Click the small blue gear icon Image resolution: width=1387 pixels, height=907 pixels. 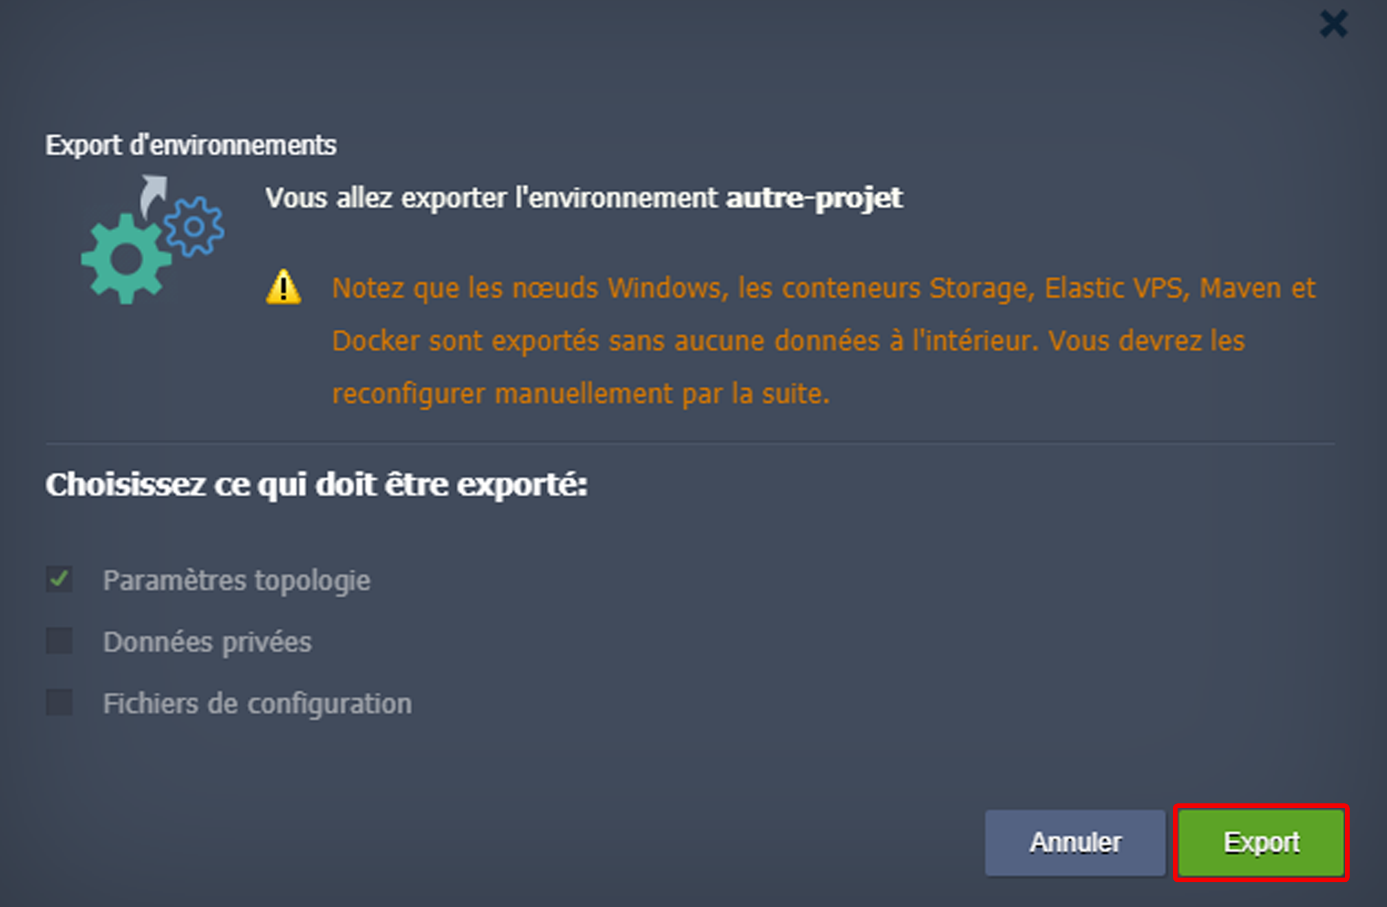coord(194,226)
